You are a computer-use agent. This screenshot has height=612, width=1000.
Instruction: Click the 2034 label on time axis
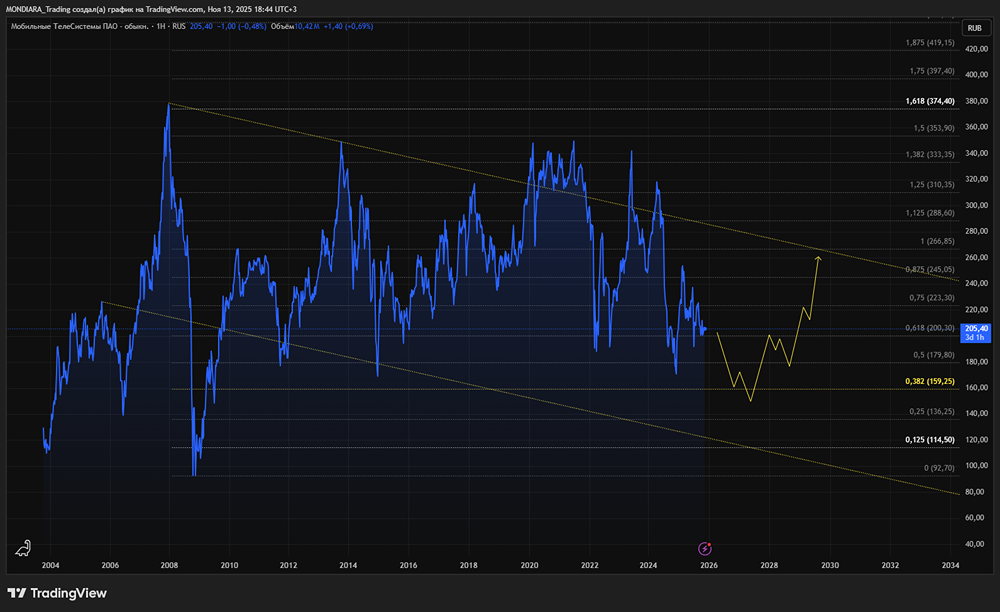click(950, 566)
